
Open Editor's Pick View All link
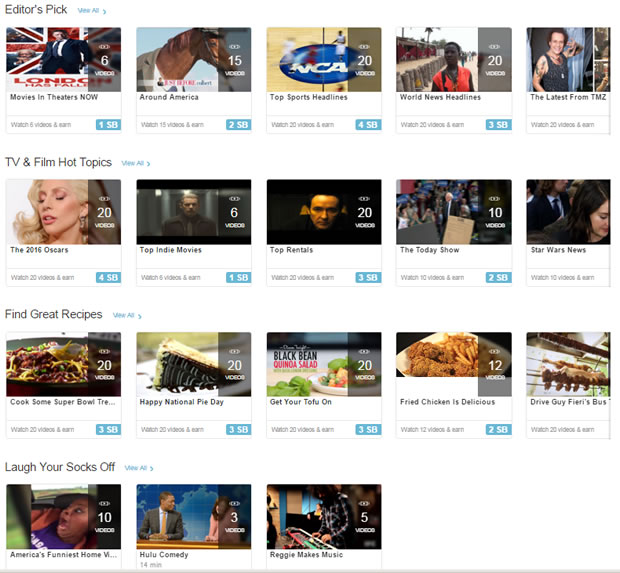point(92,11)
